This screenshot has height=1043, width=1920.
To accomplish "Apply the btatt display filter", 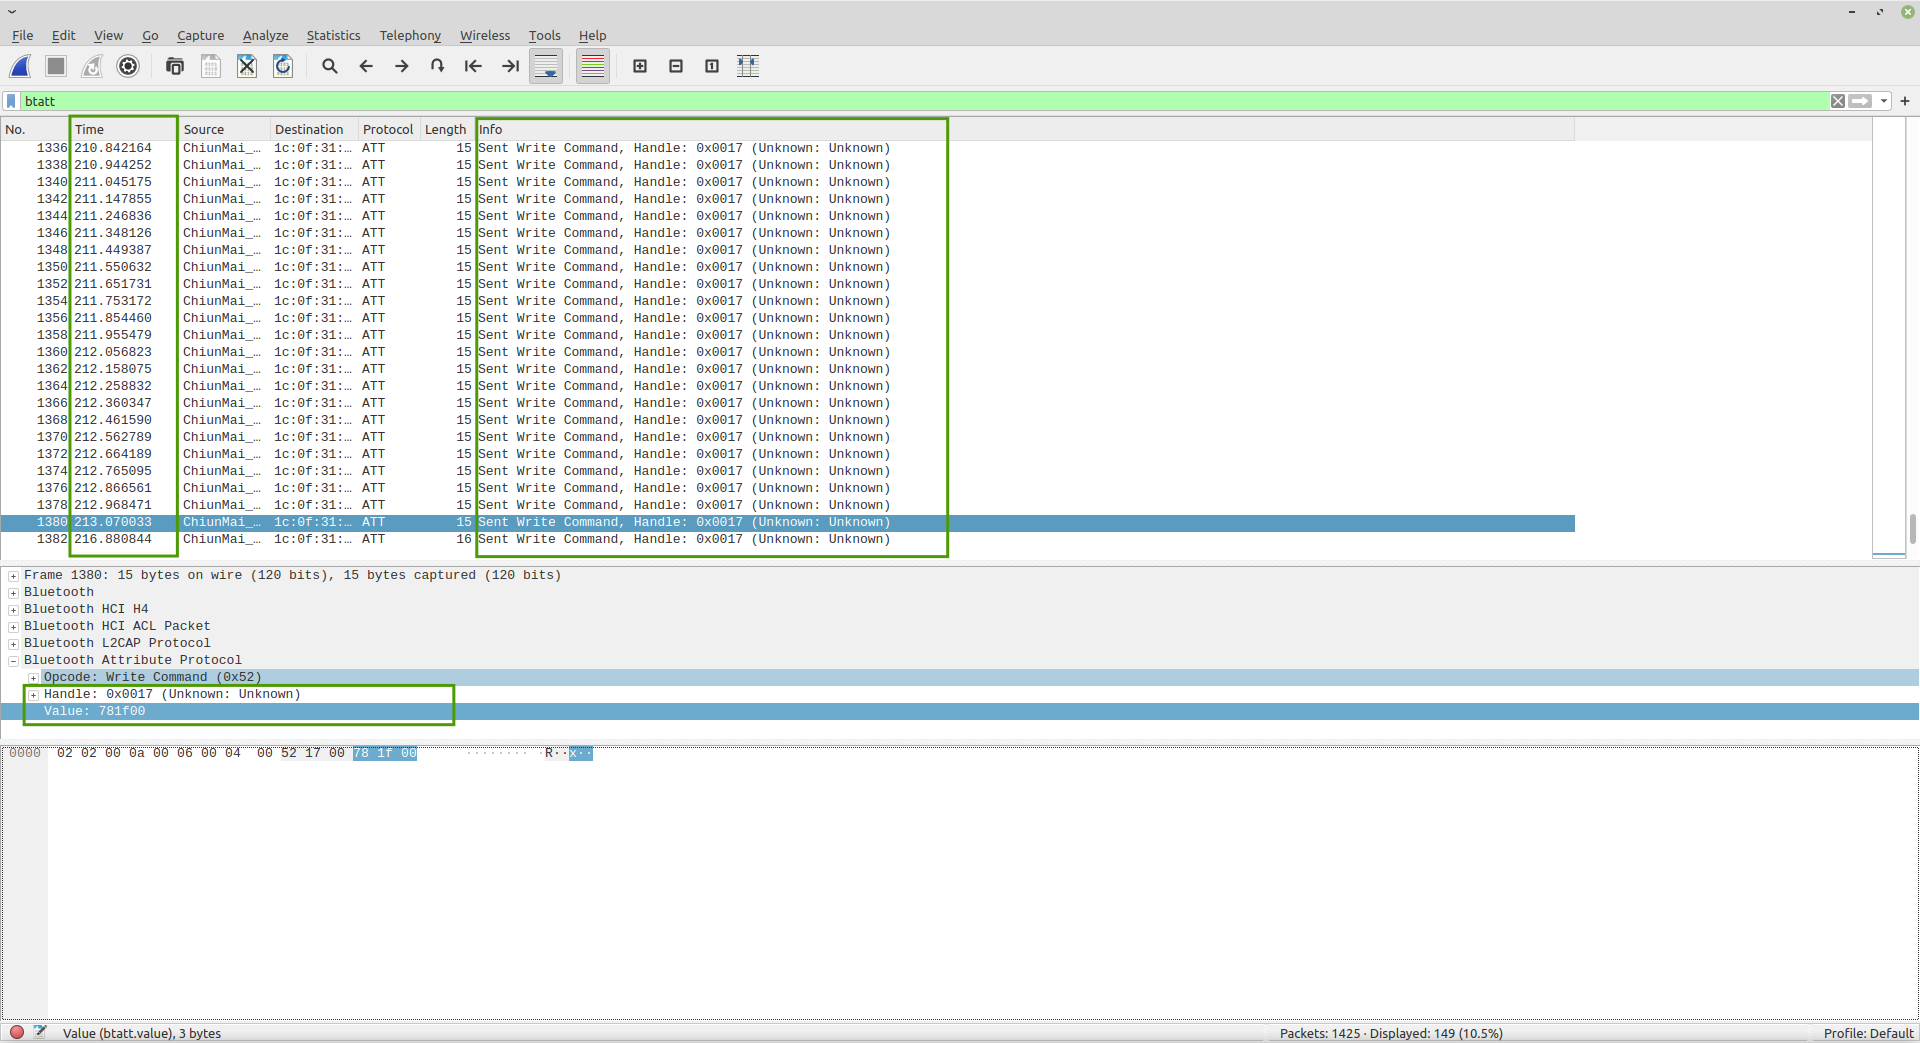I will (x=1861, y=101).
